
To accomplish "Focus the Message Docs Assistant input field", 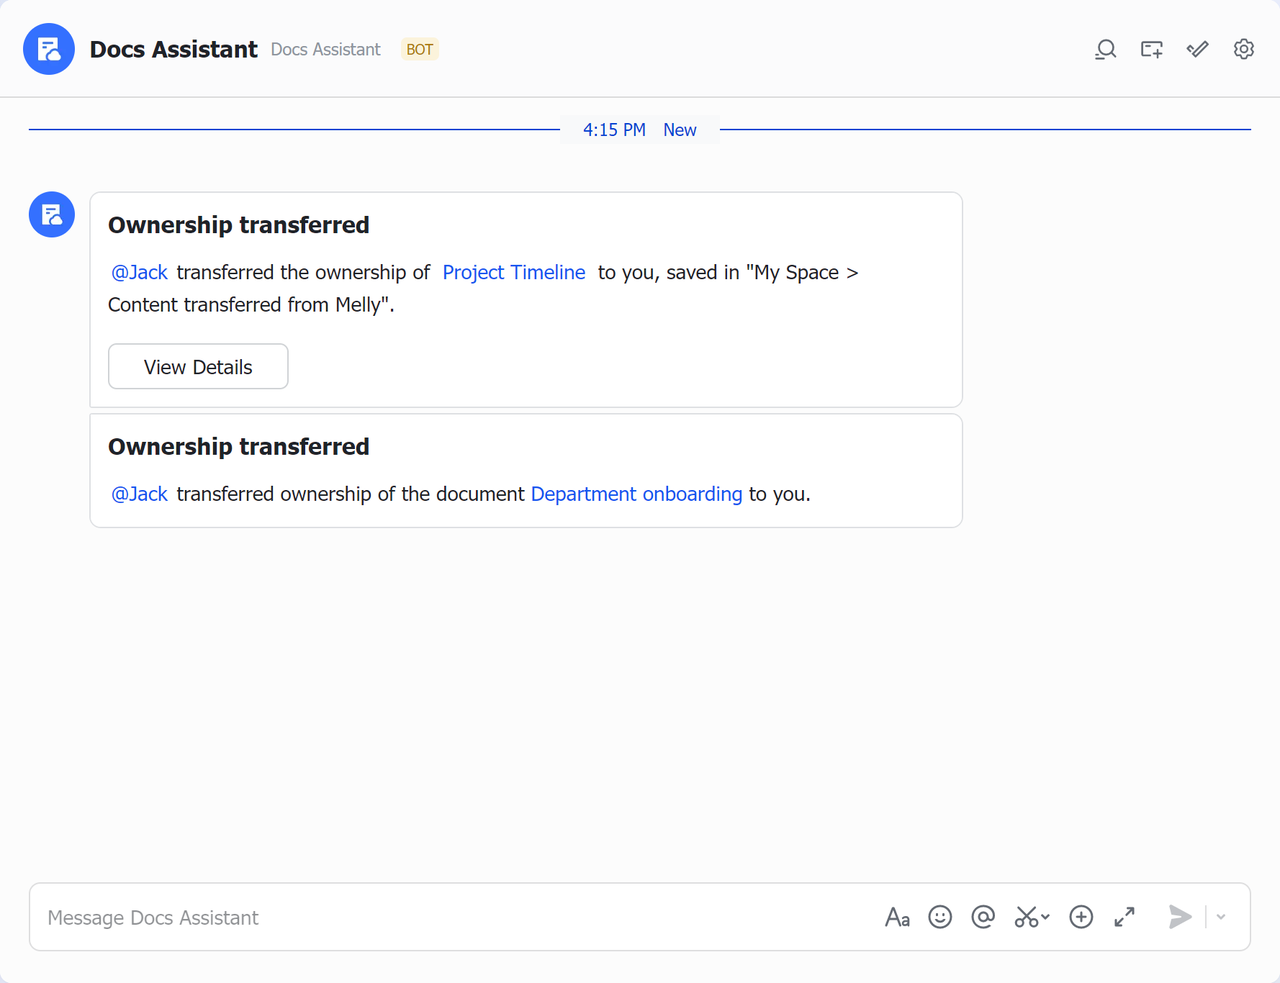I will 450,917.
